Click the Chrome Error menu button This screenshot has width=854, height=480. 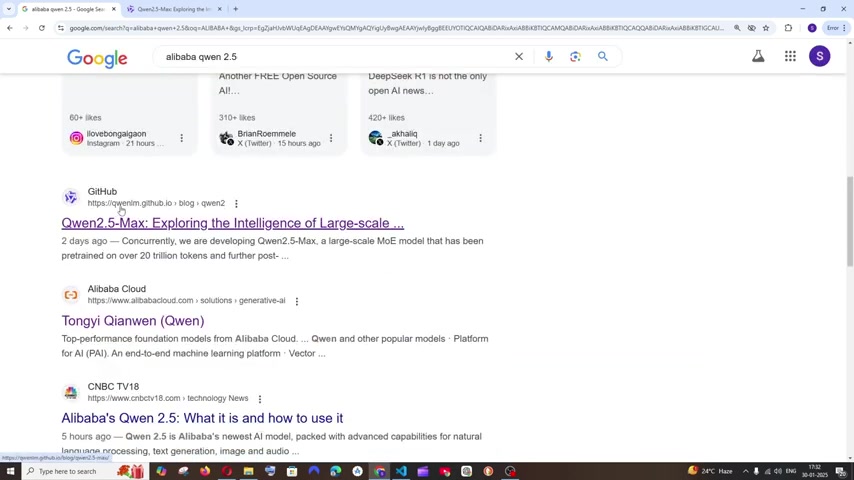836,28
